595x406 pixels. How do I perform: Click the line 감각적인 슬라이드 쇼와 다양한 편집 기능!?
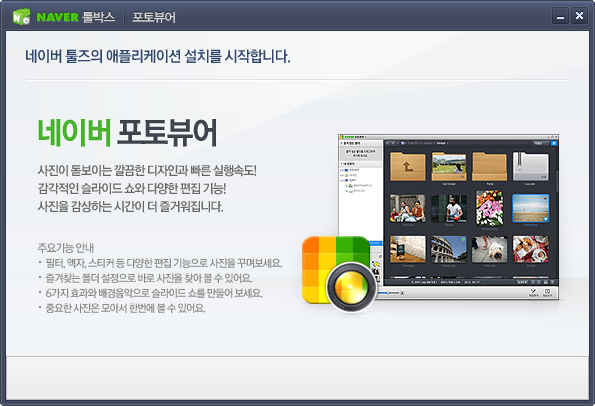point(132,188)
